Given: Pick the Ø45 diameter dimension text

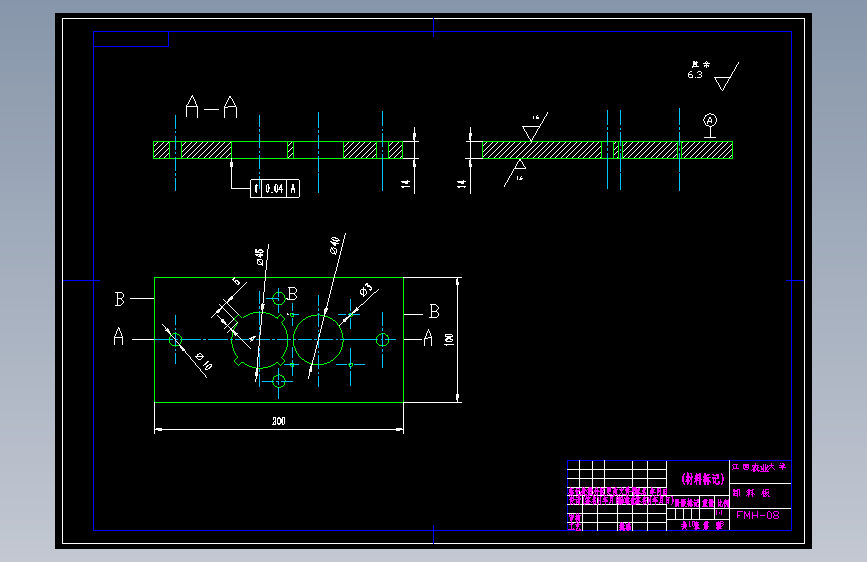Looking at the screenshot, I should 259,257.
